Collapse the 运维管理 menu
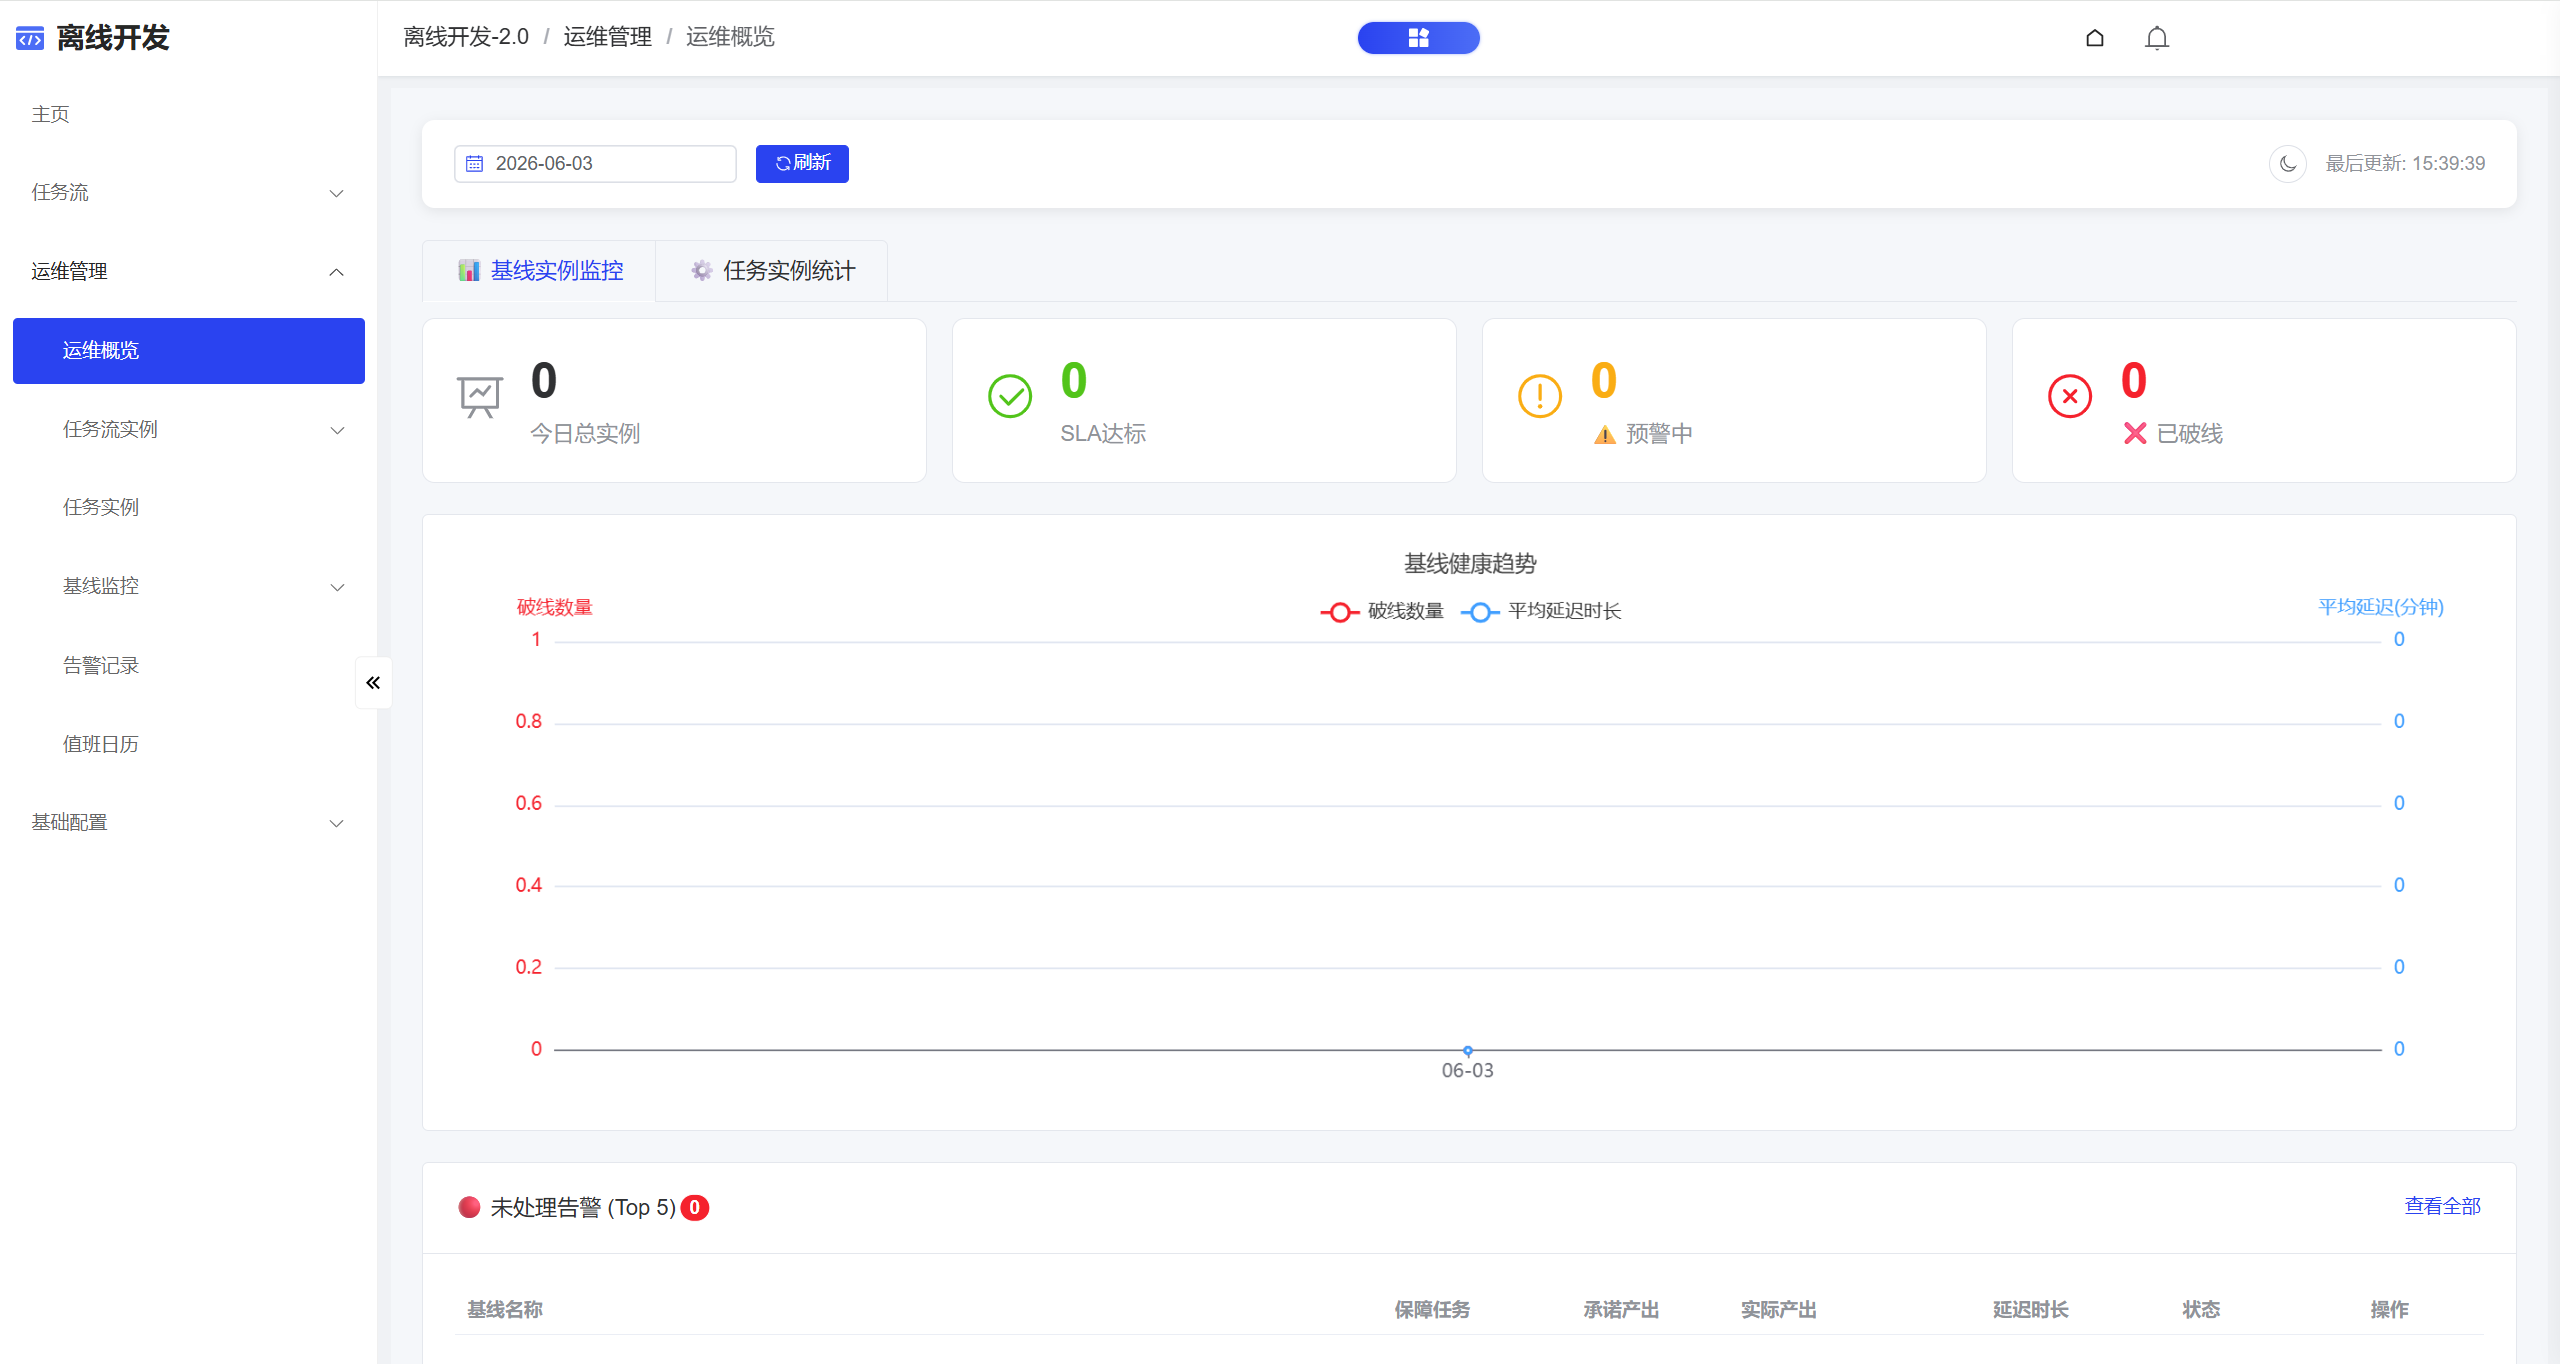Viewport: 2560px width, 1364px height. point(188,272)
